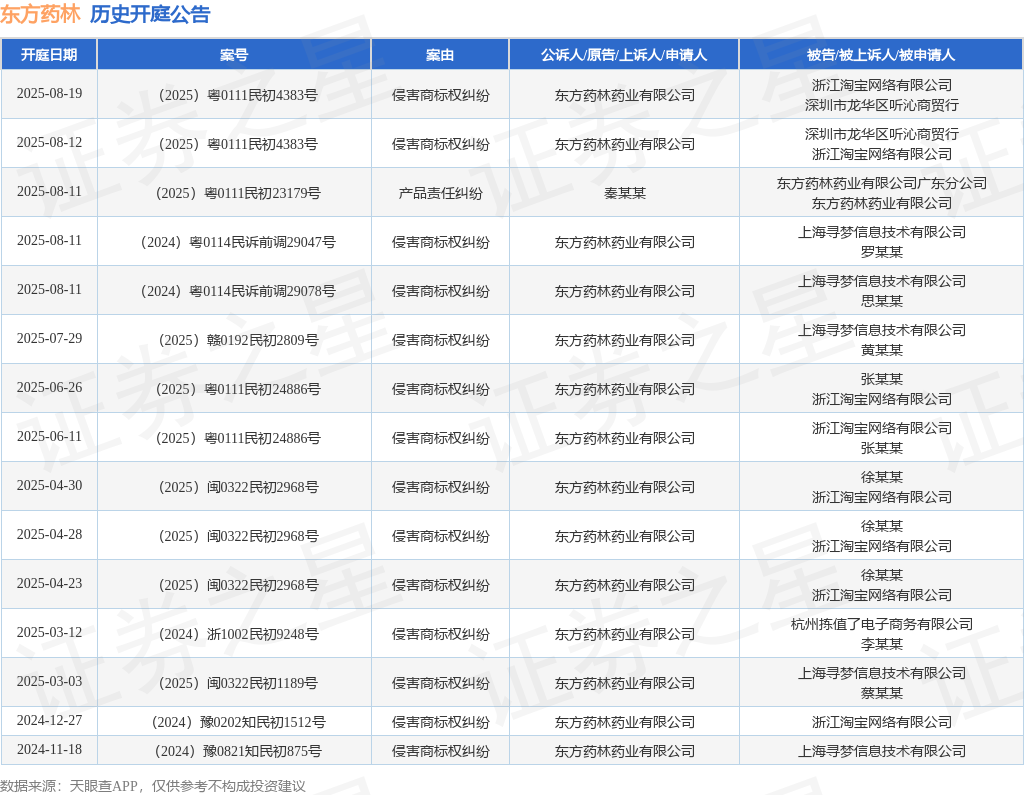Click defendant 罗某某
The image size is (1024, 795).
(x=882, y=252)
